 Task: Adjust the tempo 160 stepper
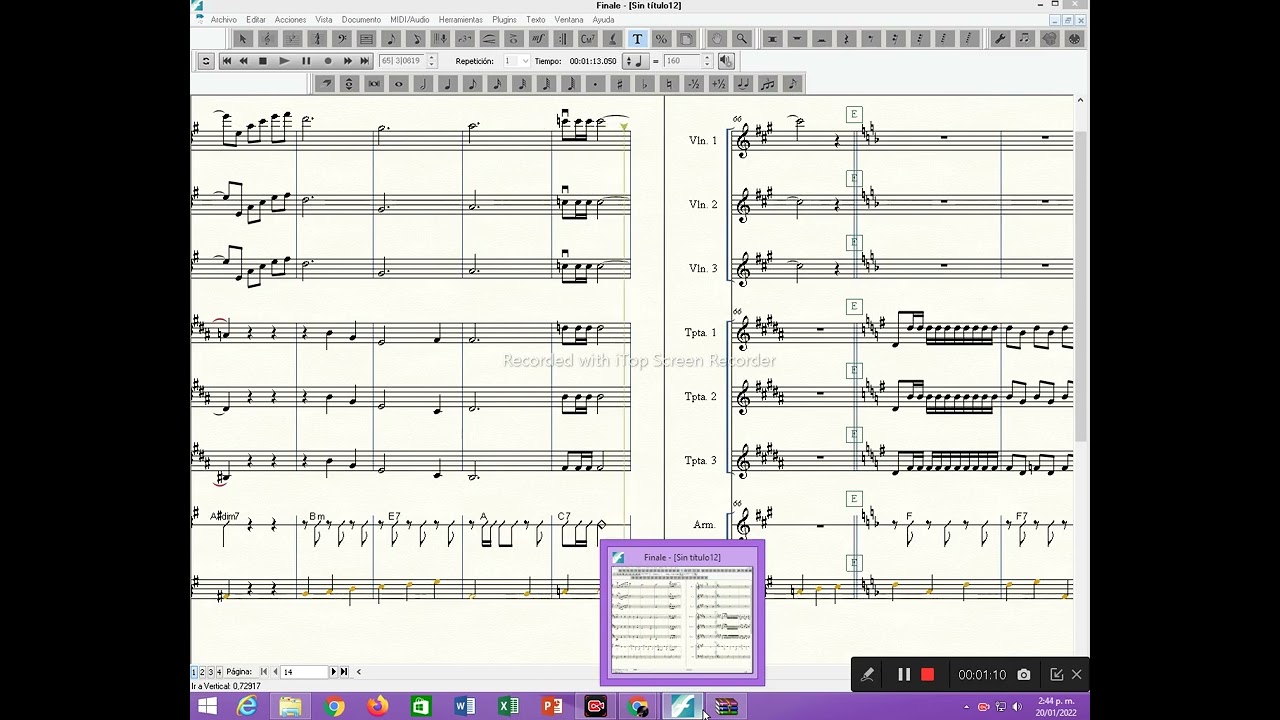[707, 61]
